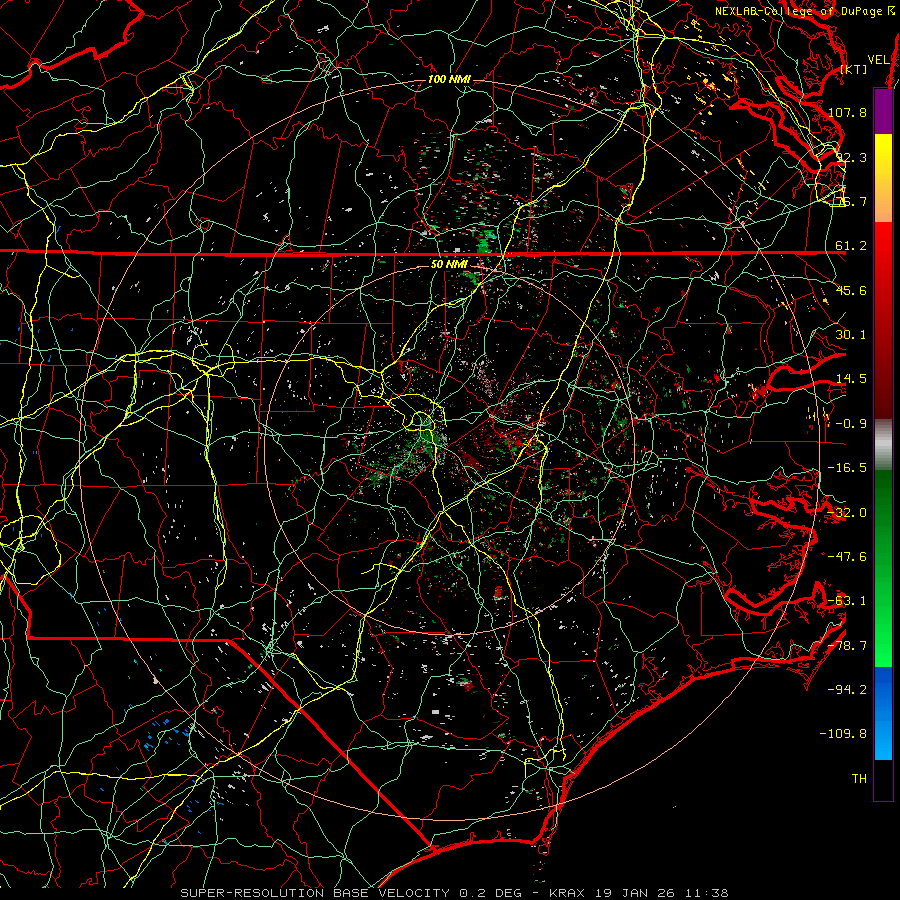Click the KRAX radar site identifier
This screenshot has width=900, height=900.
pos(565,893)
